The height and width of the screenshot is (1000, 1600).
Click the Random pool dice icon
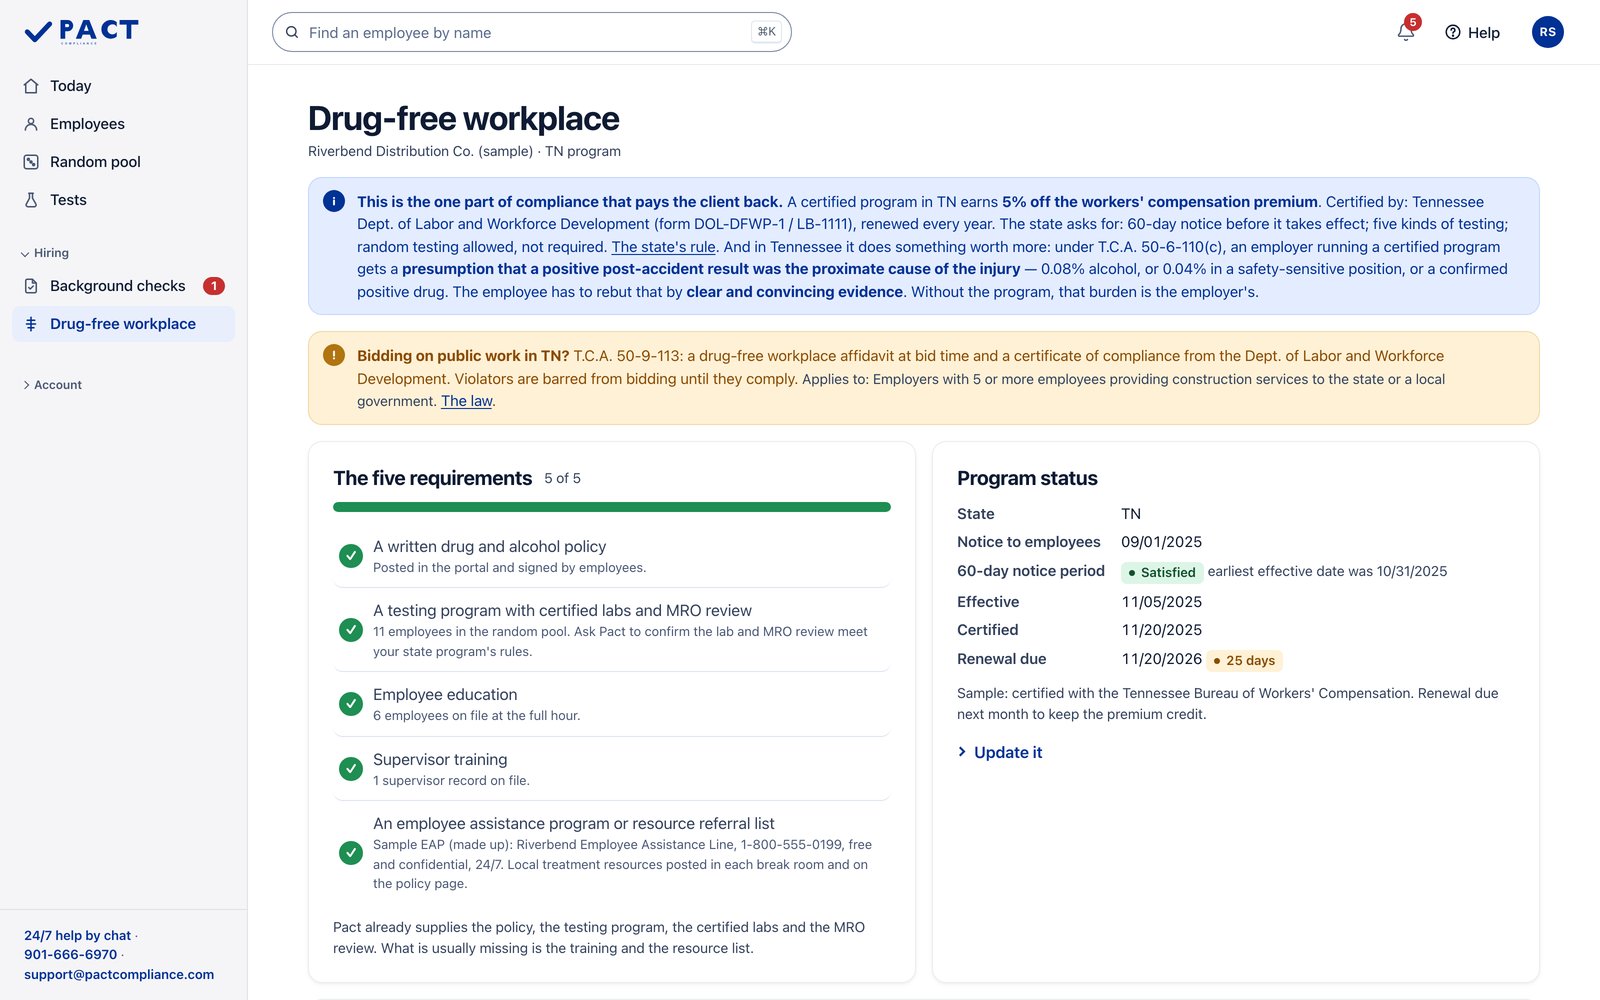point(31,162)
